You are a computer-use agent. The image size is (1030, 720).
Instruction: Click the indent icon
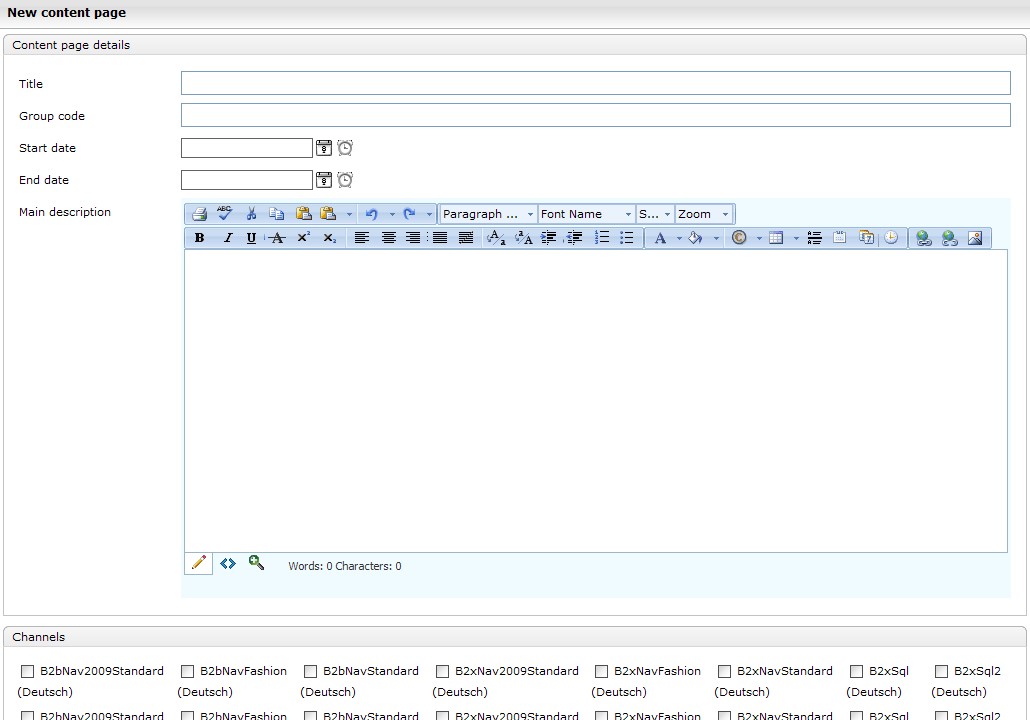(549, 238)
